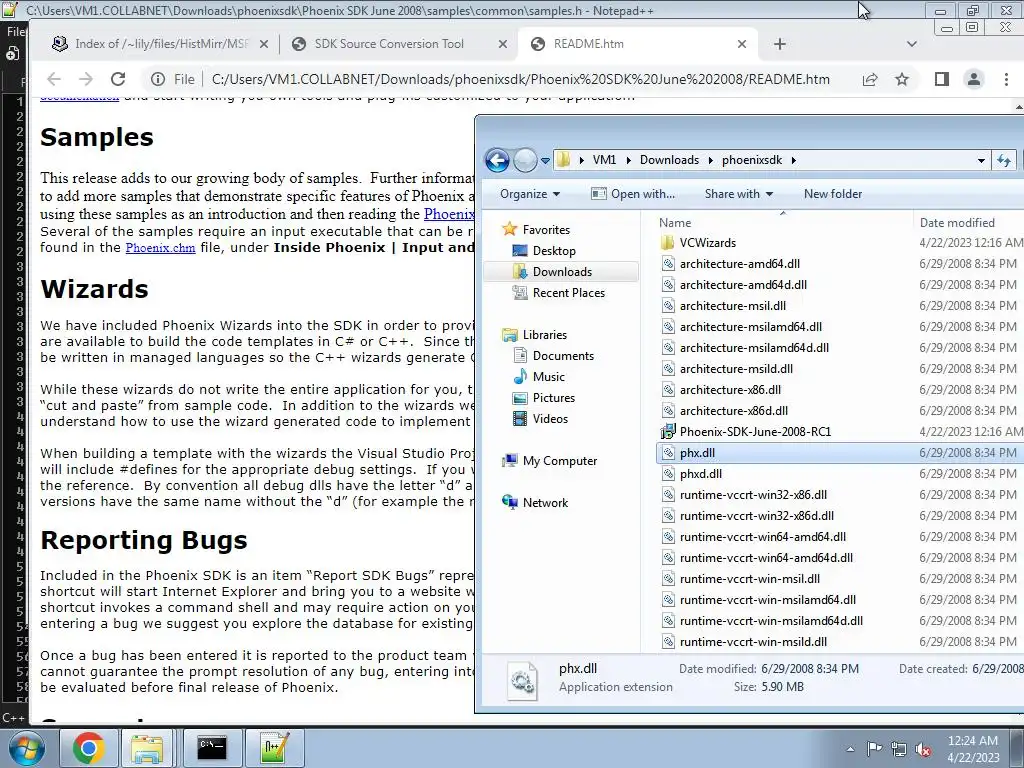The width and height of the screenshot is (1024, 768).
Task: Open Chrome tab search chevron
Action: [912, 44]
